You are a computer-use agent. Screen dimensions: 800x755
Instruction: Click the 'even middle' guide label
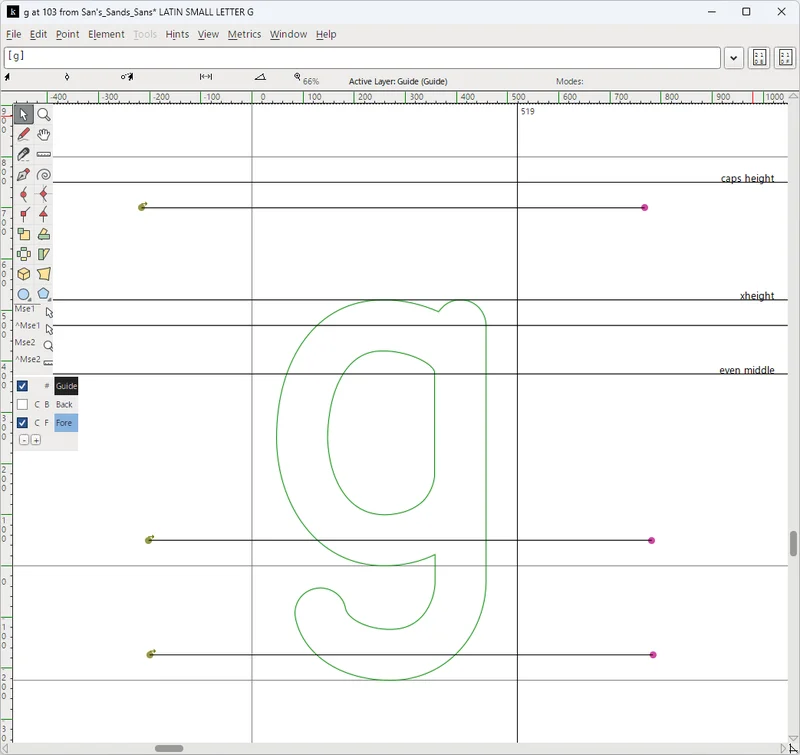[x=746, y=370]
